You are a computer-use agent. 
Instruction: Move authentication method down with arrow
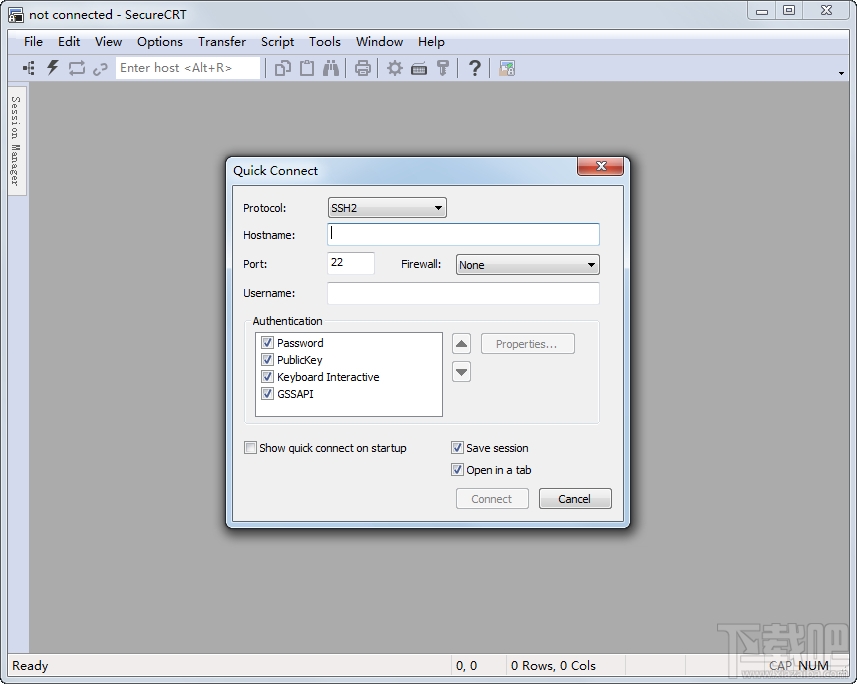coord(461,372)
